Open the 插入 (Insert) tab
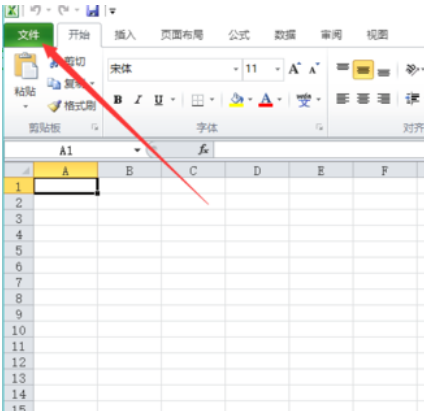The image size is (424, 411). click(125, 35)
